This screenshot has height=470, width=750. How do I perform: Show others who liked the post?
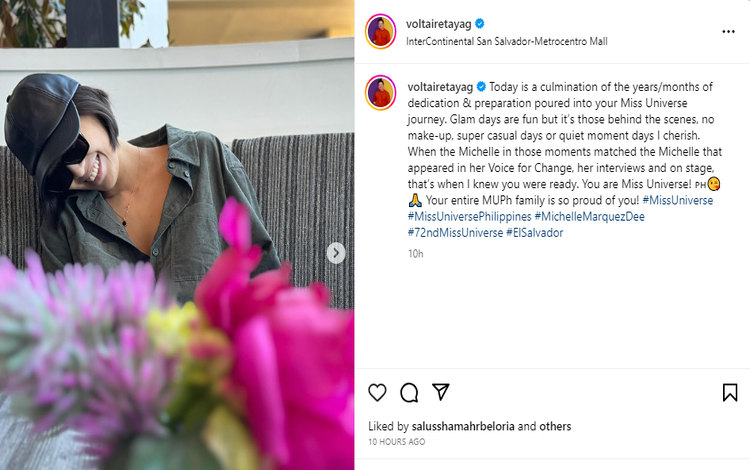(x=555, y=426)
